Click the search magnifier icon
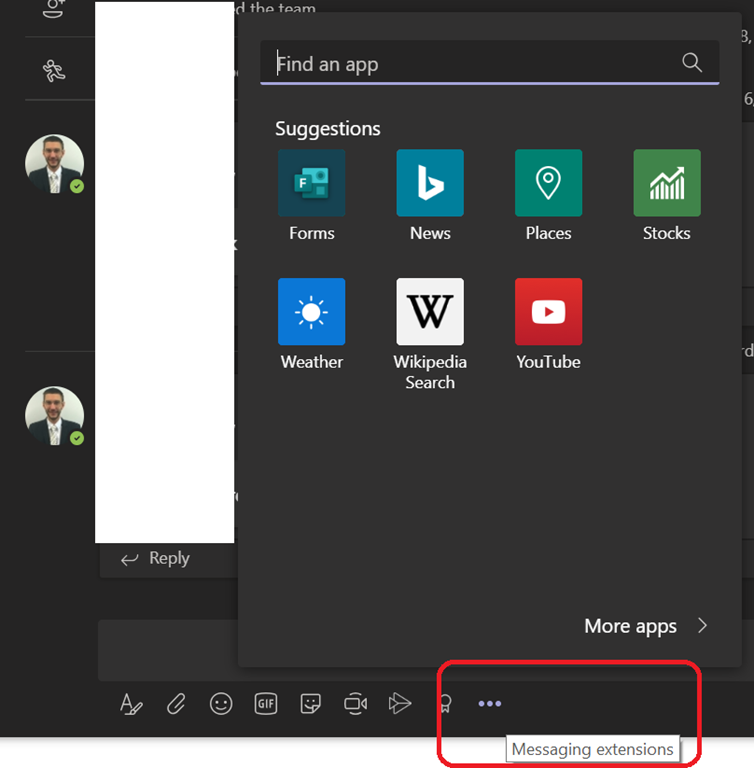The height and width of the screenshot is (768, 754). (692, 63)
